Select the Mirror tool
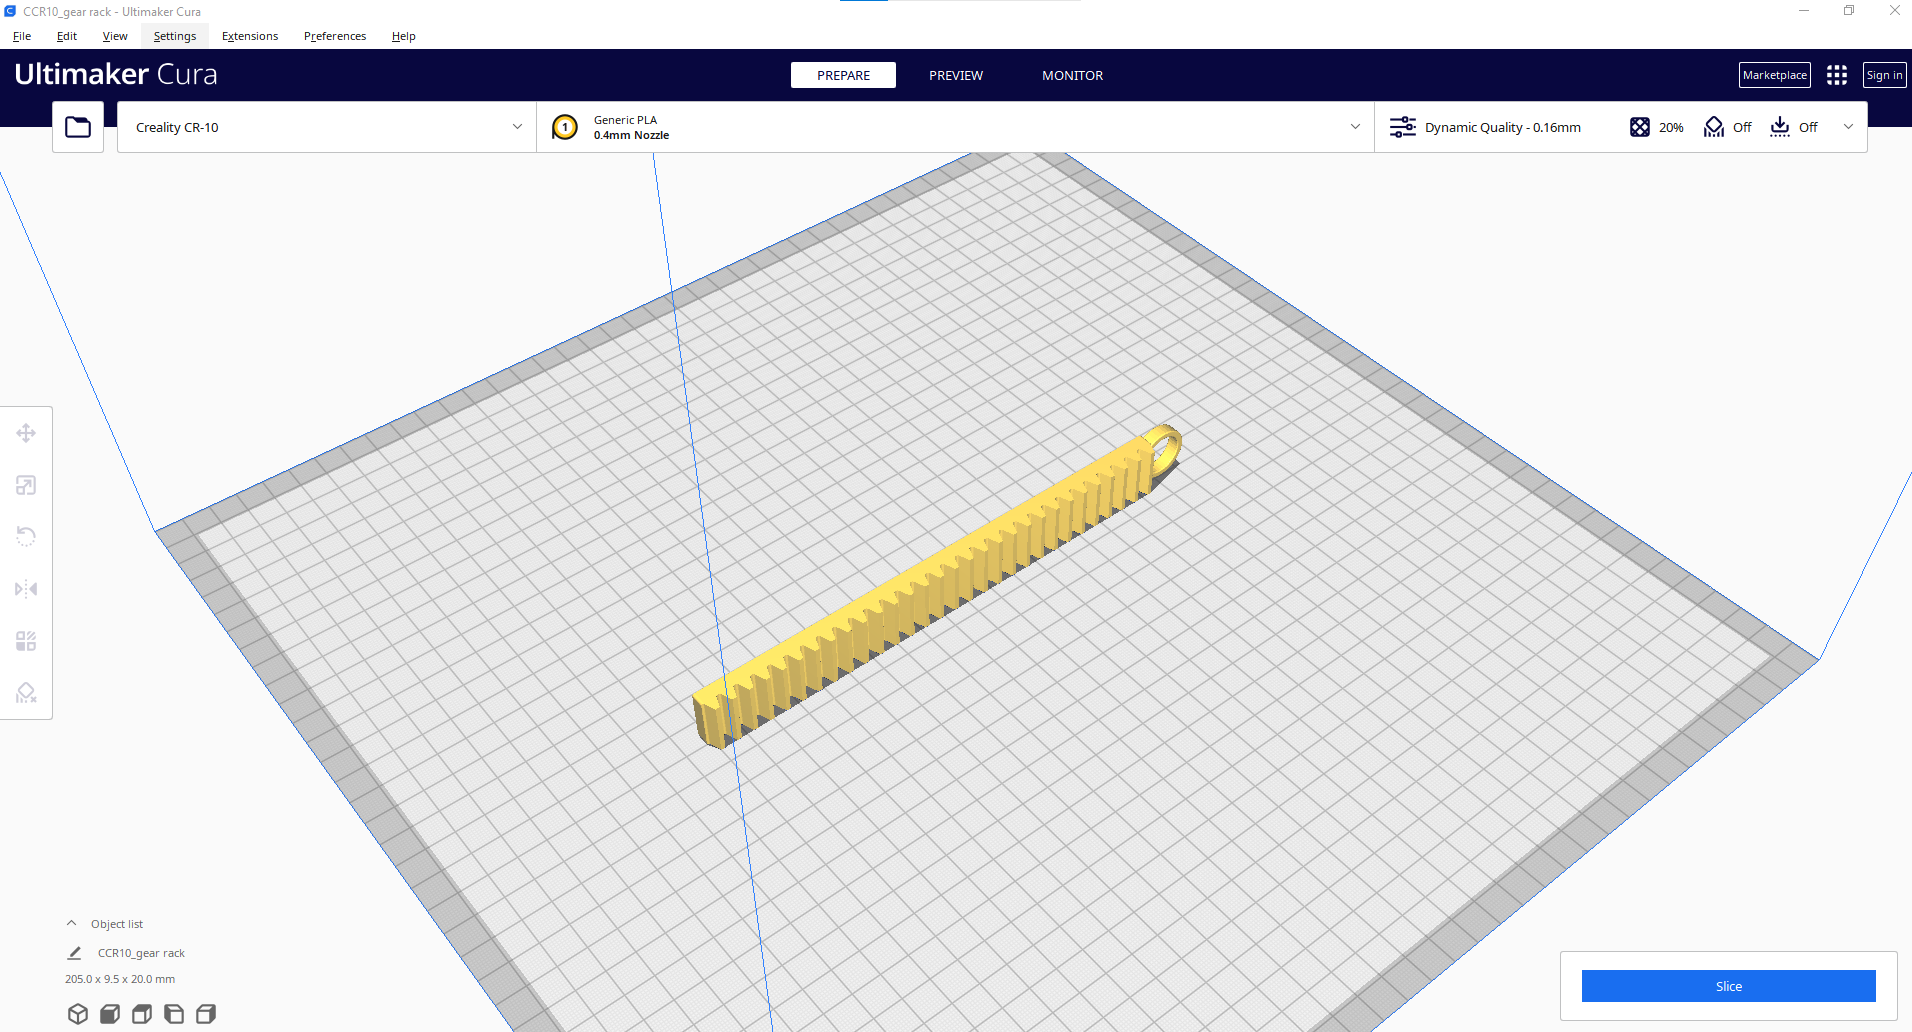1912x1032 pixels. click(x=26, y=589)
